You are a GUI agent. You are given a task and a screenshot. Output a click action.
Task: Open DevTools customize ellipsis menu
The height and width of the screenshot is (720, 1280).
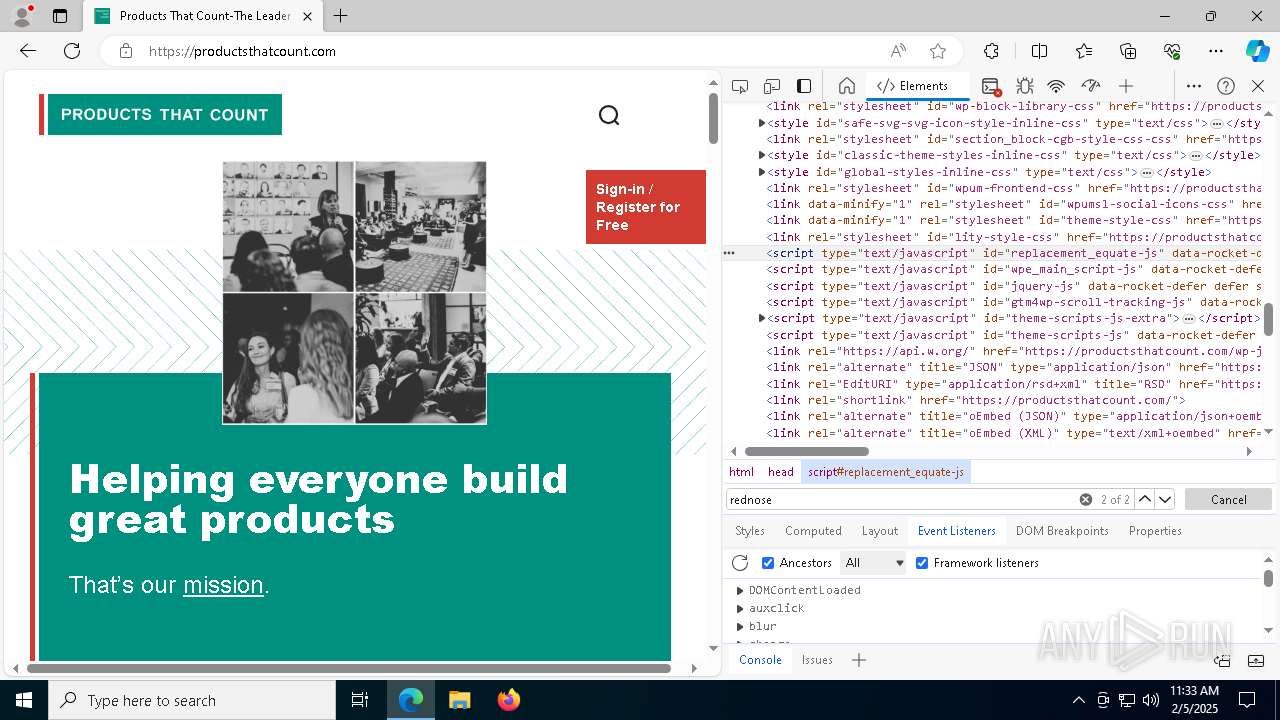coord(1194,86)
